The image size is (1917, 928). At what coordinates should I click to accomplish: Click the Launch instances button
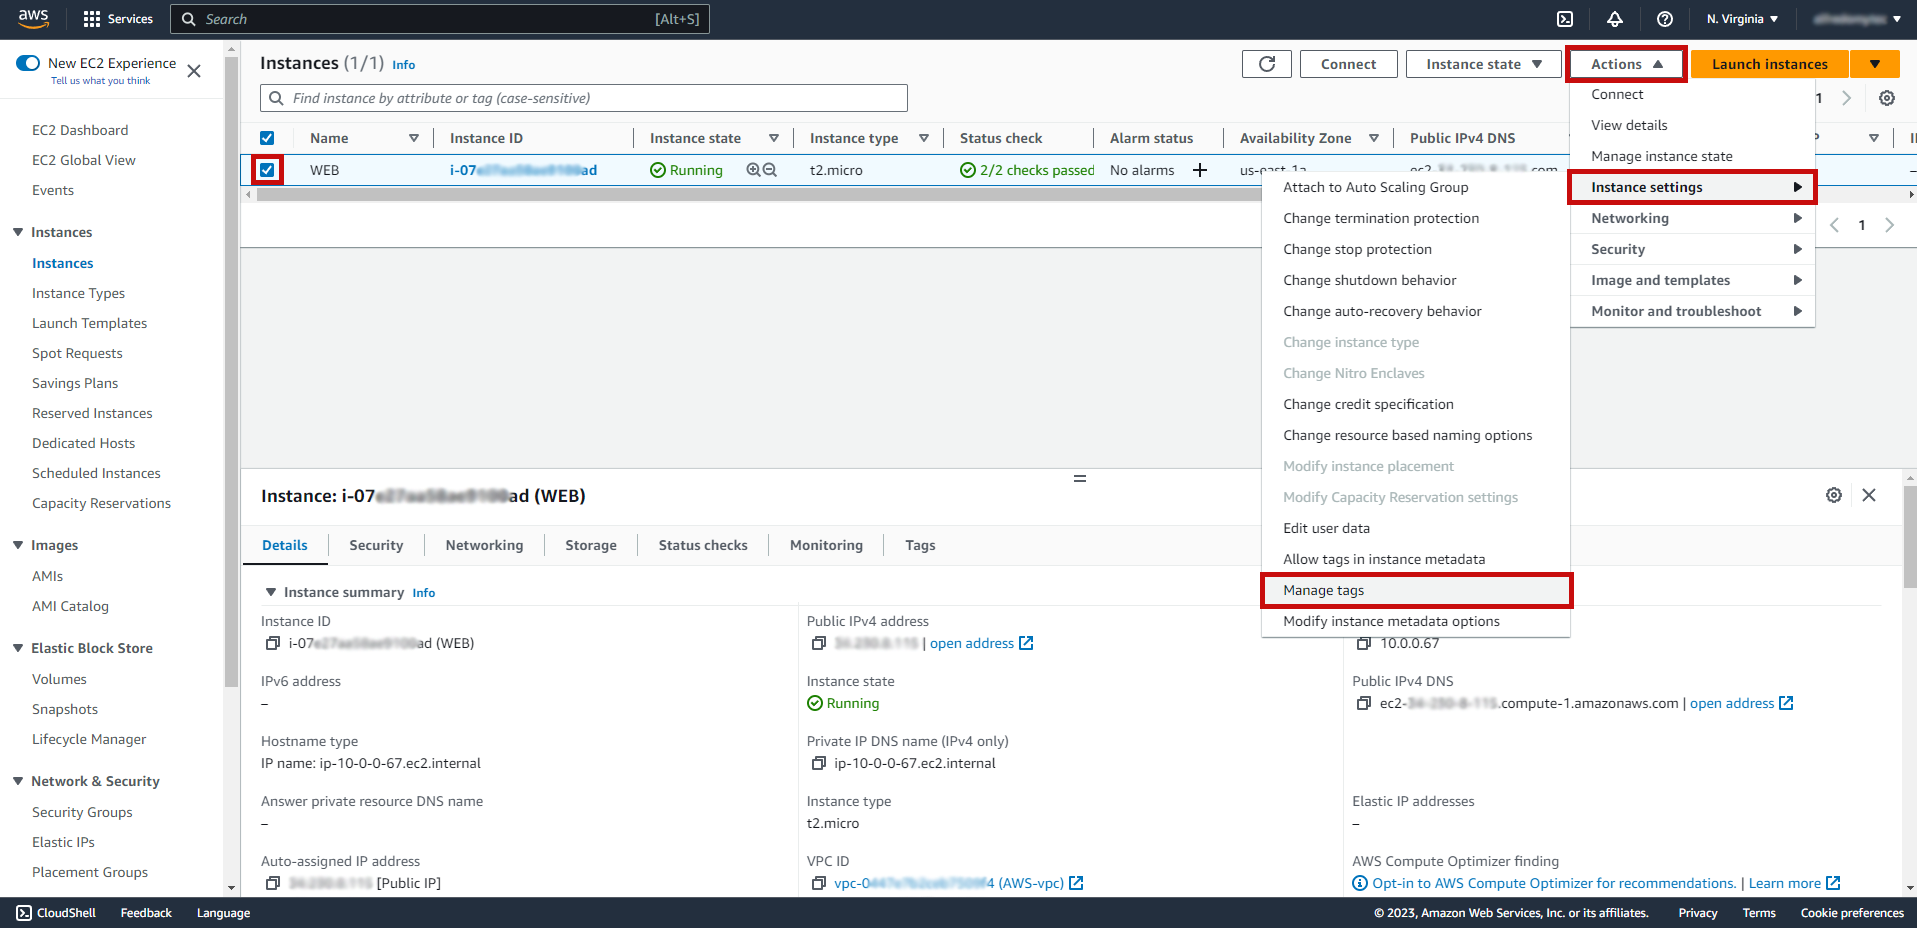click(x=1769, y=64)
